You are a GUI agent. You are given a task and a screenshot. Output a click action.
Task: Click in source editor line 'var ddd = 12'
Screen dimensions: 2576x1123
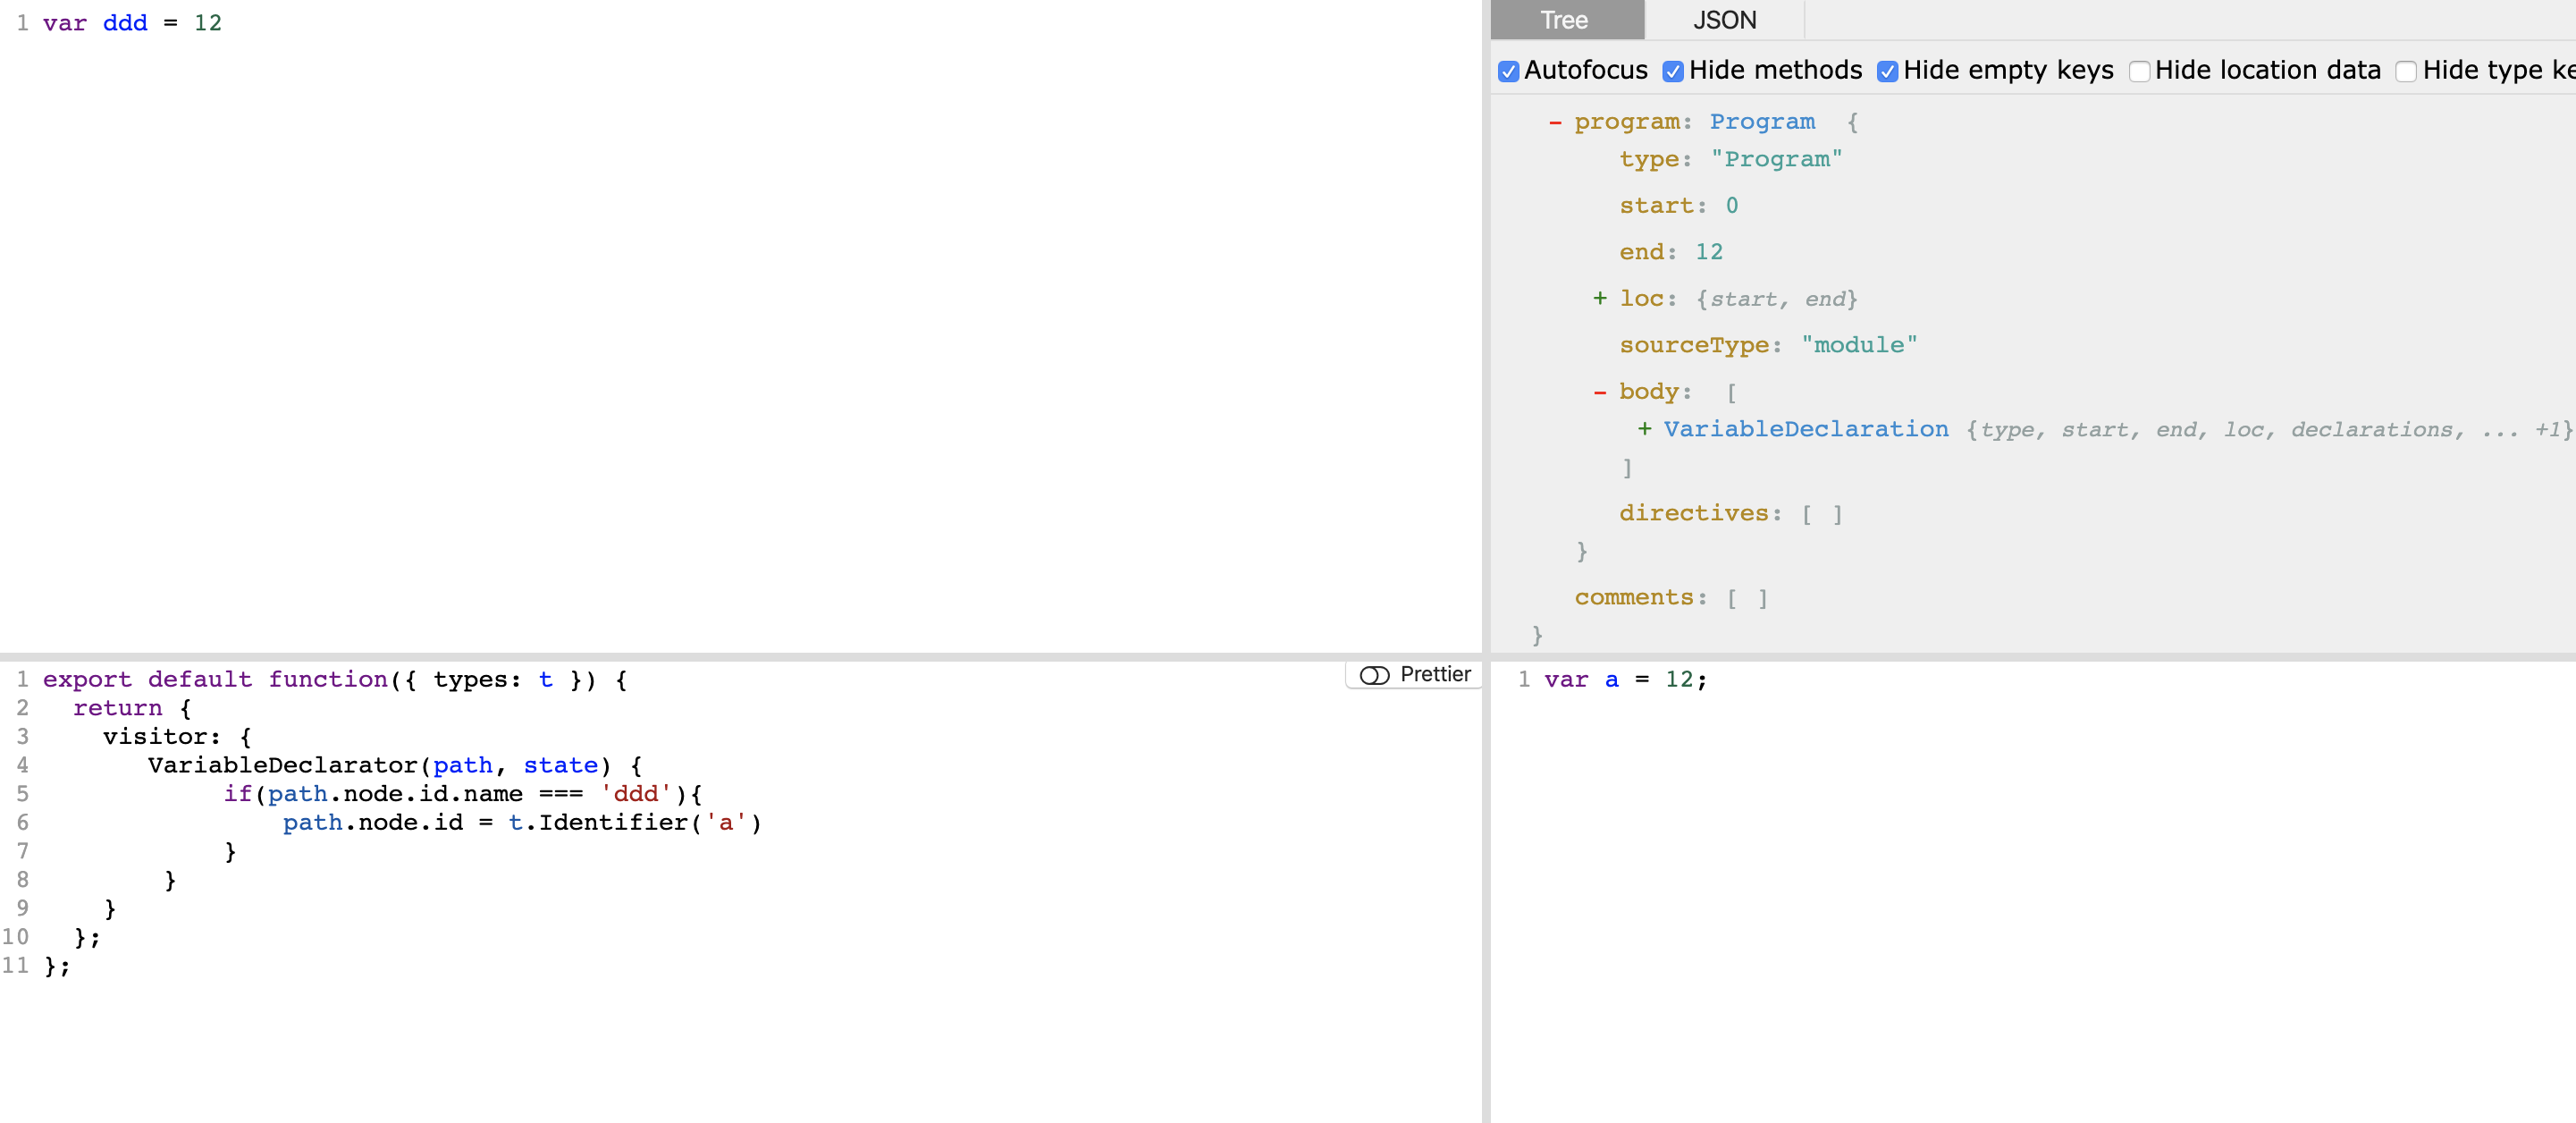[132, 23]
